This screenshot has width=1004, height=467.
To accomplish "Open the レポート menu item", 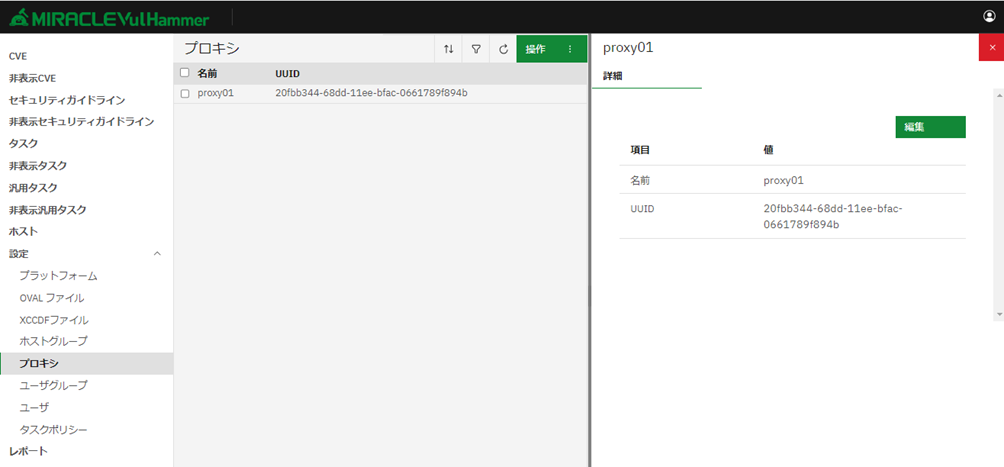I will click(x=28, y=451).
